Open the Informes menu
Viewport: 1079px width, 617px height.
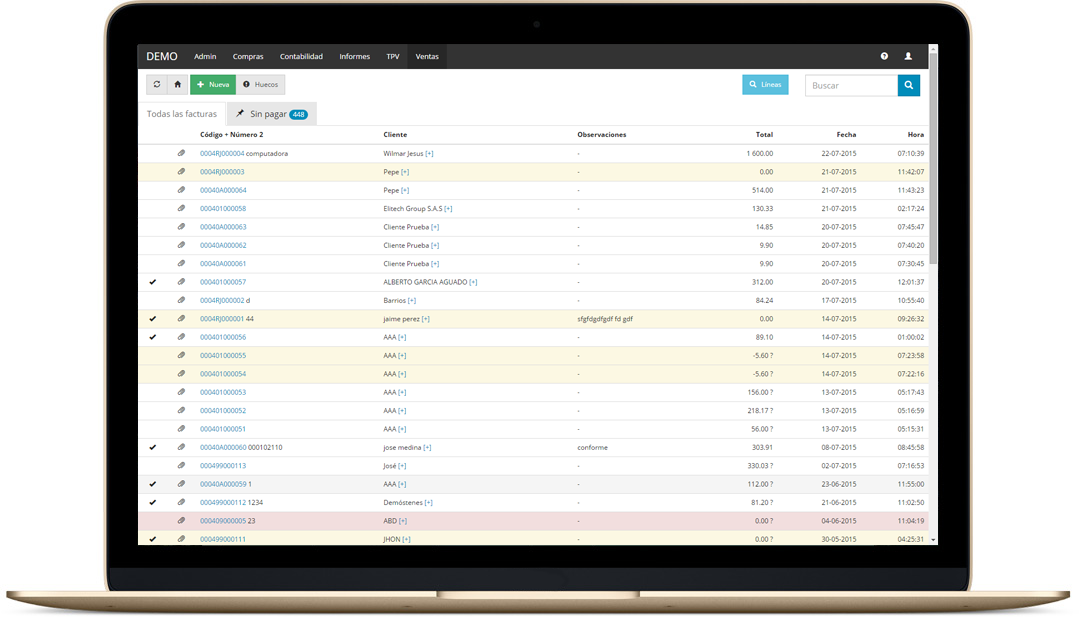point(354,56)
